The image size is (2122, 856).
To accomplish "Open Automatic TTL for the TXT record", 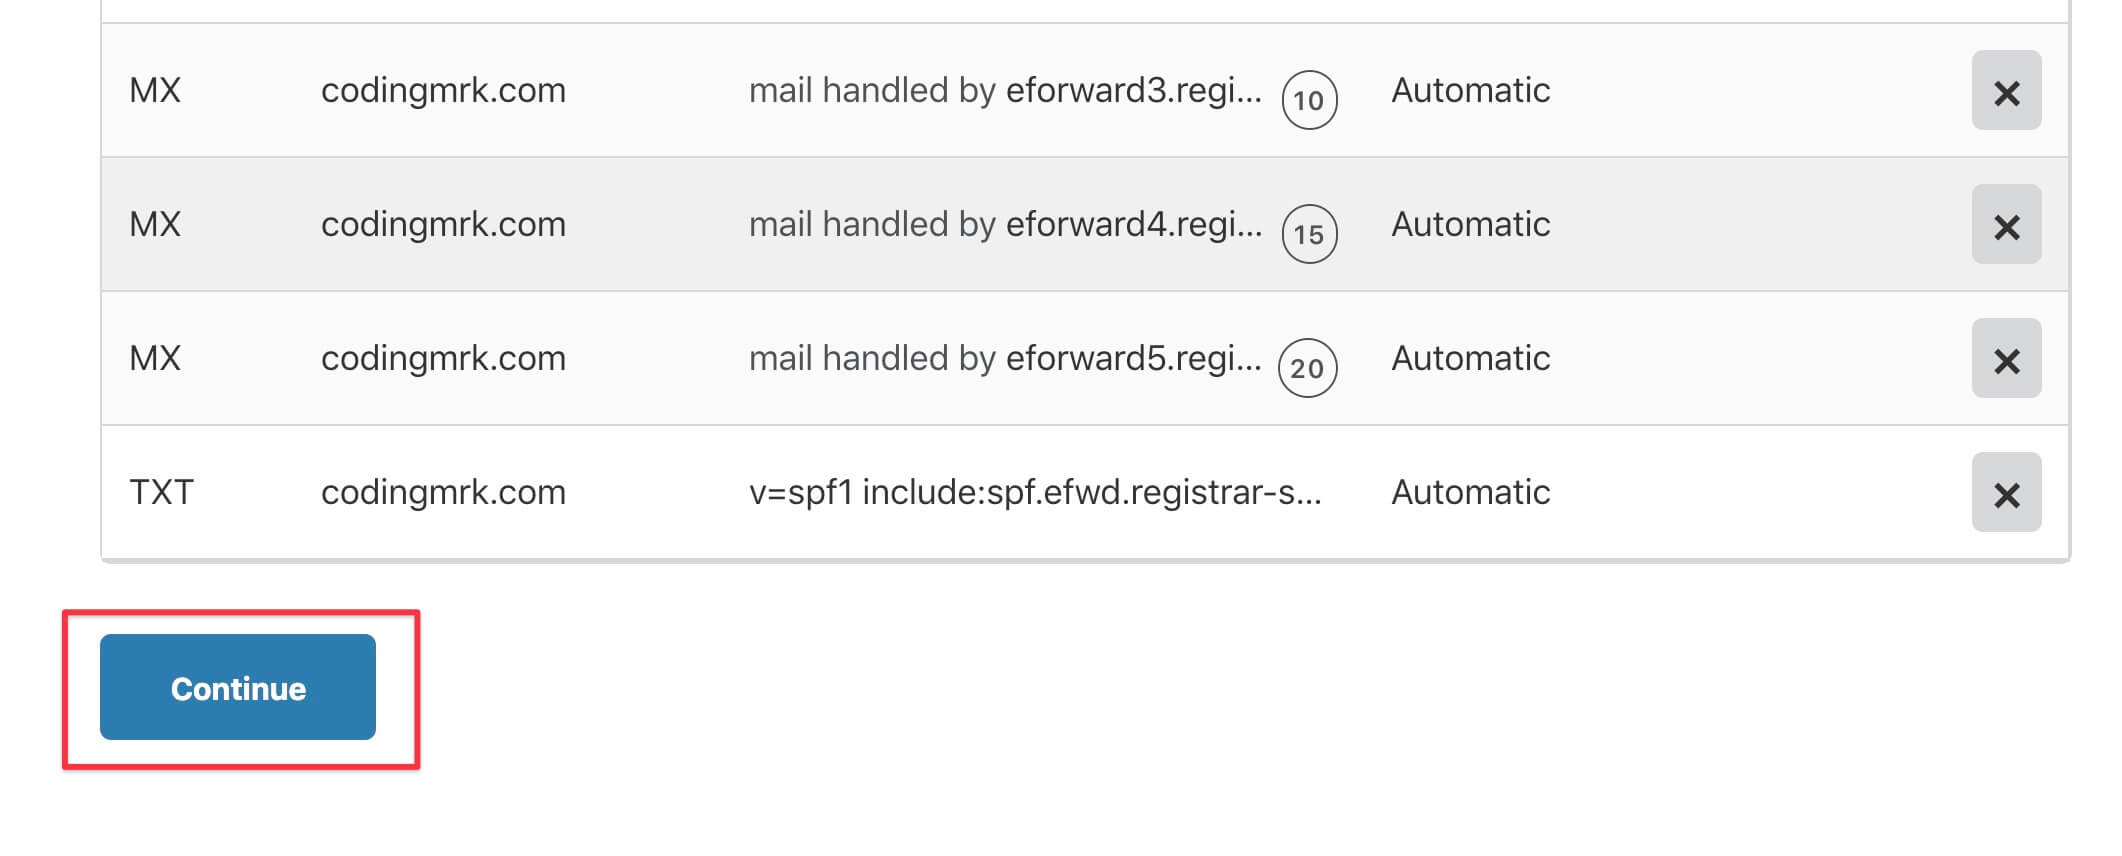I will [1470, 493].
